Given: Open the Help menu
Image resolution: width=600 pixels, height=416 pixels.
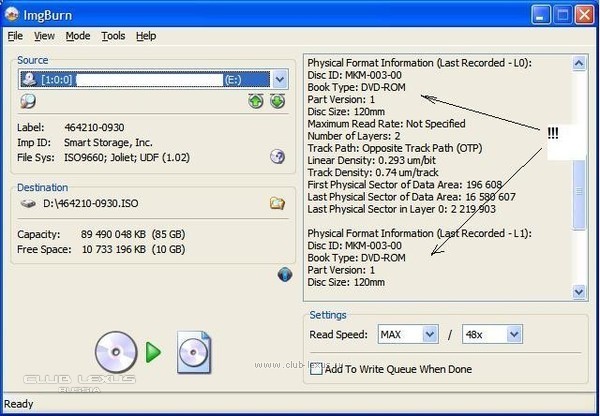Looking at the screenshot, I should click(x=146, y=36).
